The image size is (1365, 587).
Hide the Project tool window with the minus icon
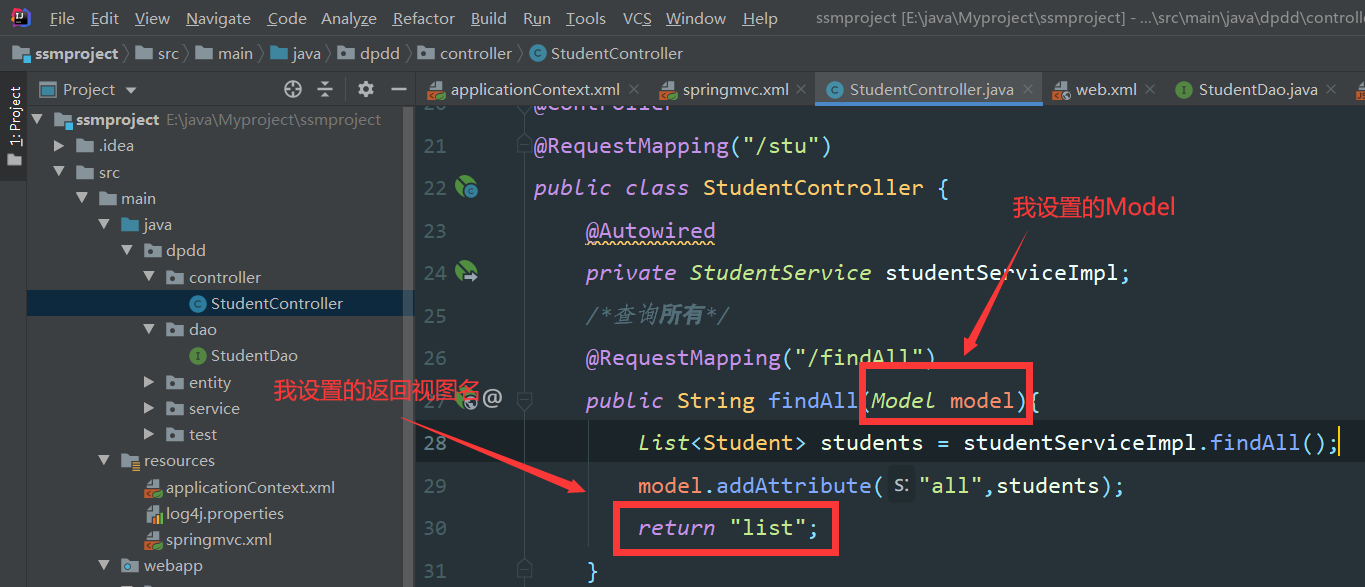pos(397,89)
